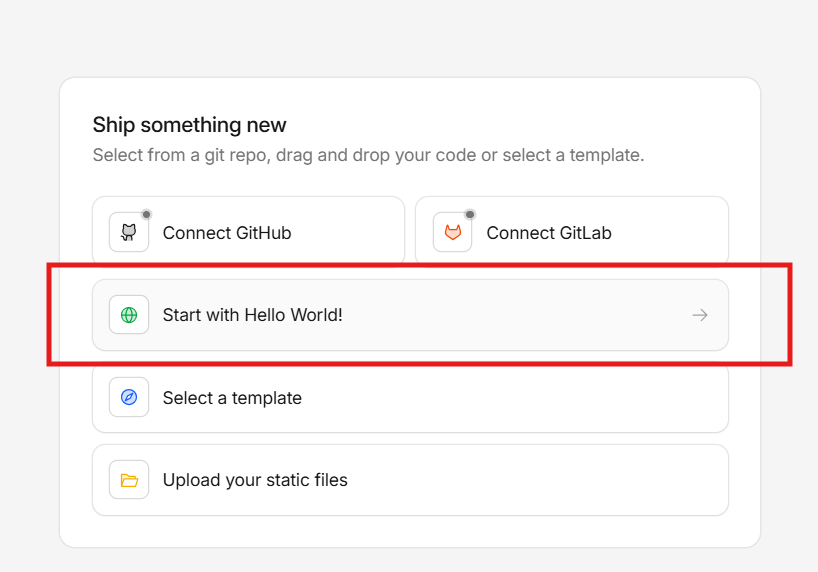Click the GitHub octocat icon
This screenshot has width=818, height=572.
(x=129, y=233)
